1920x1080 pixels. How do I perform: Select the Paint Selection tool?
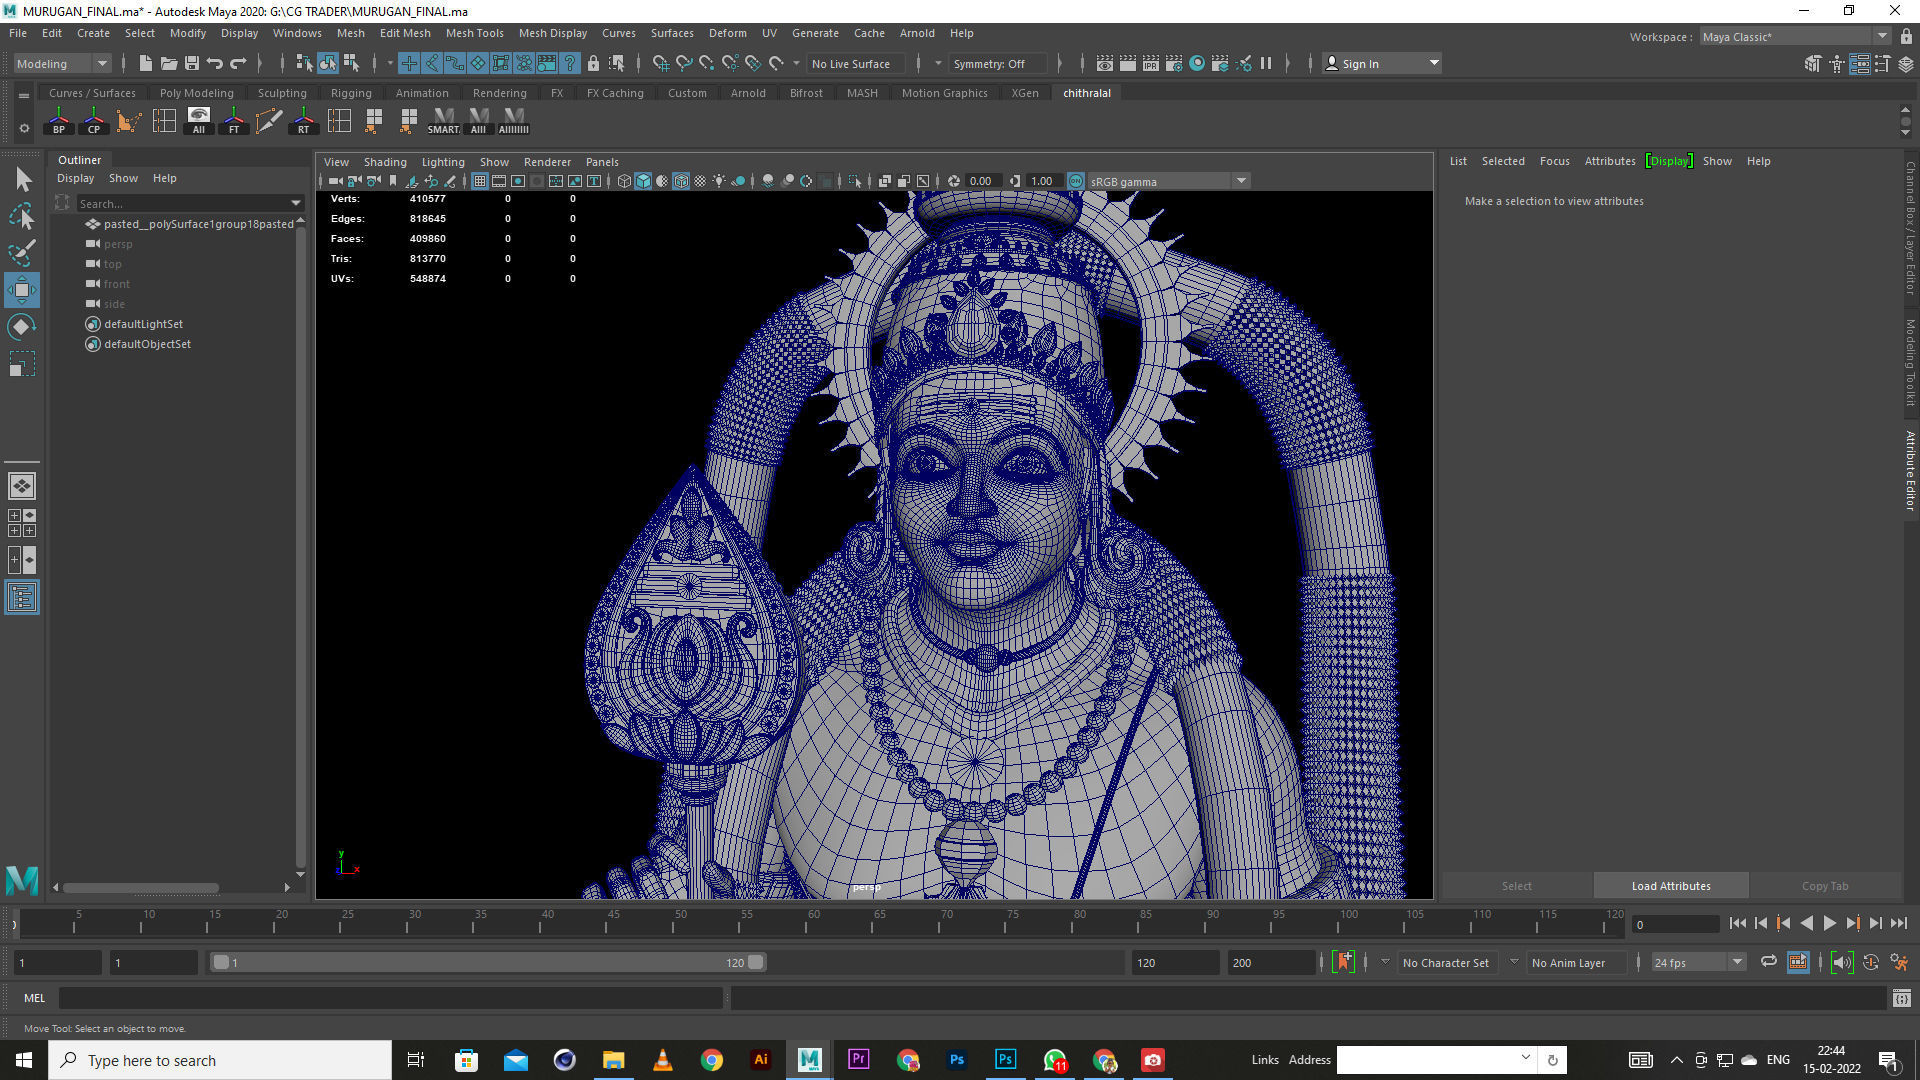22,253
